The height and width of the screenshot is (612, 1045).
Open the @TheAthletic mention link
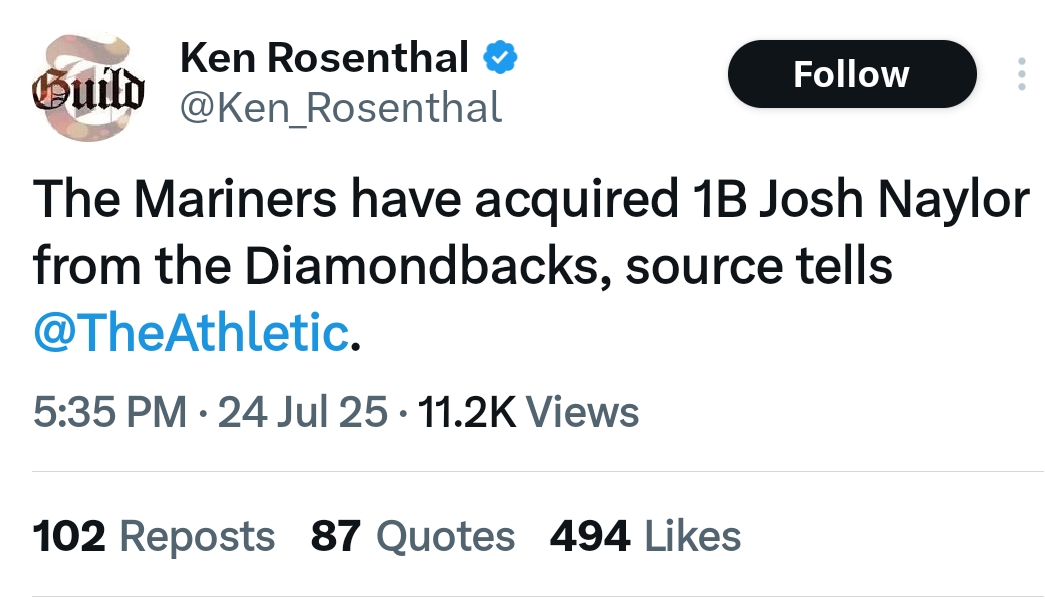point(191,333)
